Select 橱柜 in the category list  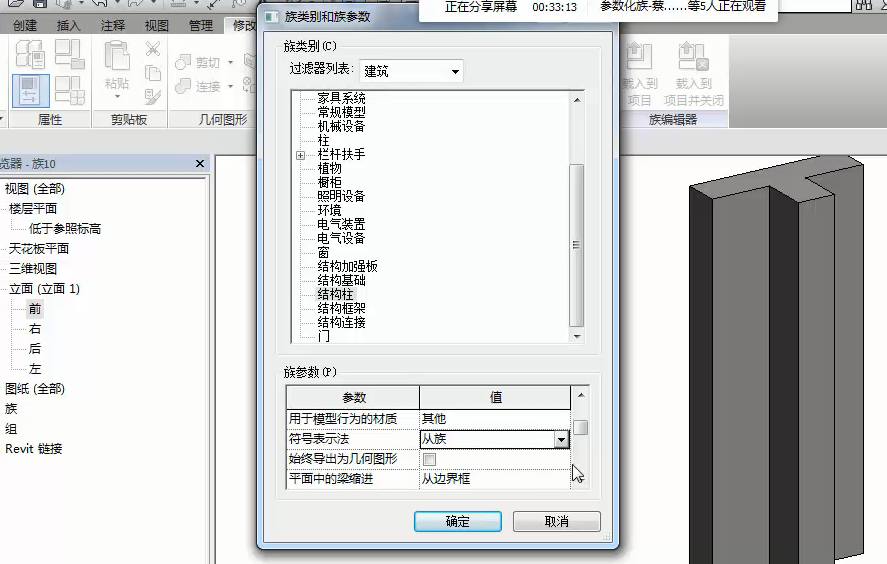329,182
